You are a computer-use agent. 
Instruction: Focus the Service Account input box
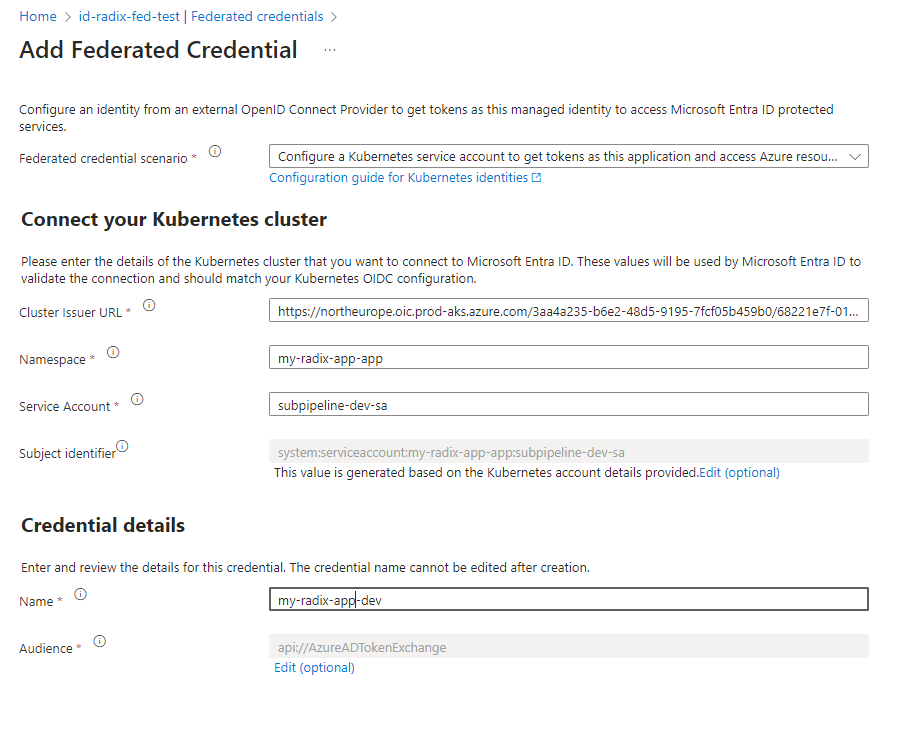(568, 404)
